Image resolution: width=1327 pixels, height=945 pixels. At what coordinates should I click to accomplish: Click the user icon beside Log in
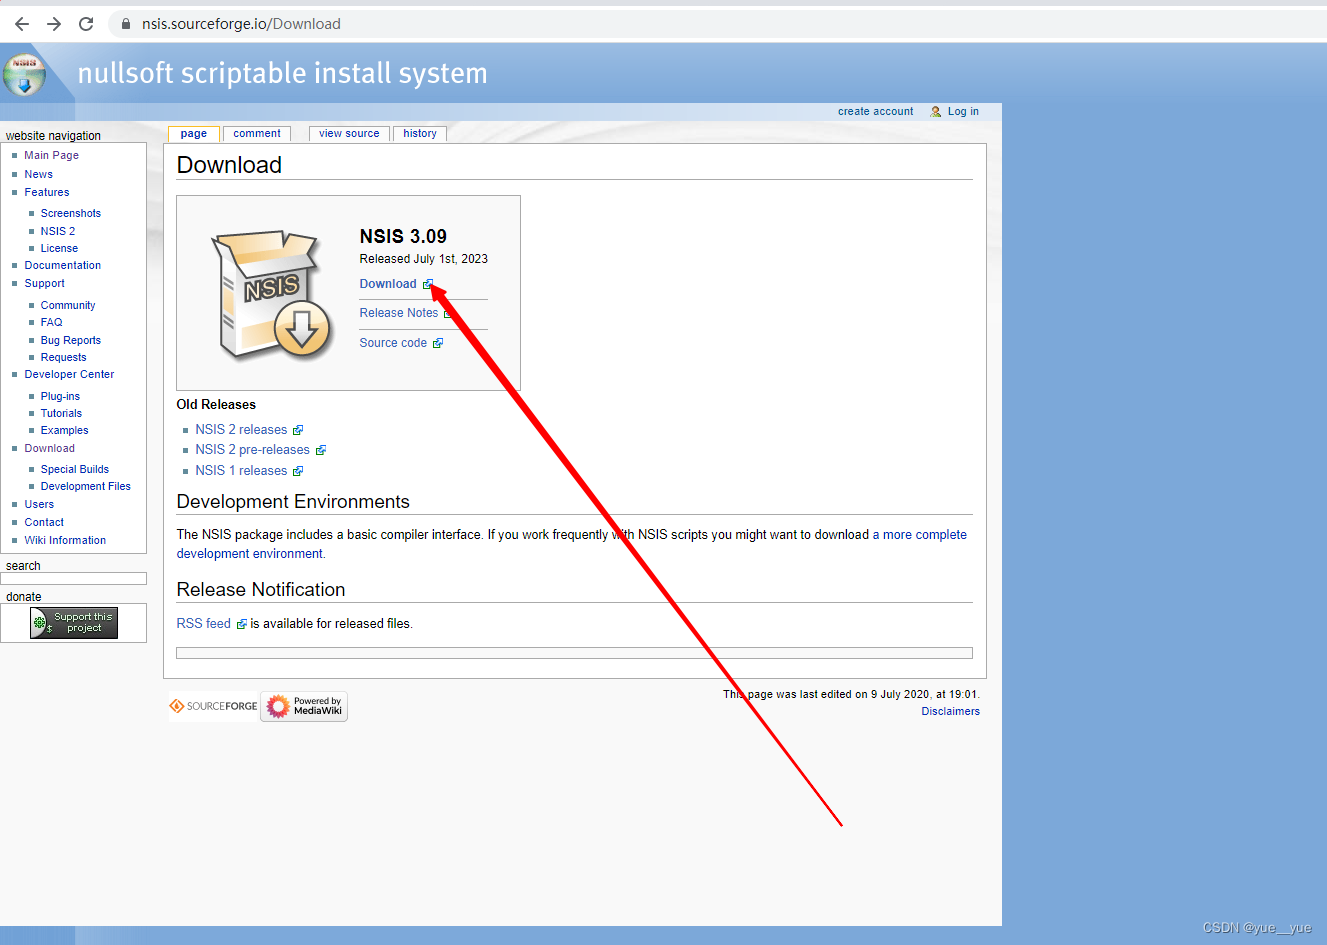coord(936,112)
